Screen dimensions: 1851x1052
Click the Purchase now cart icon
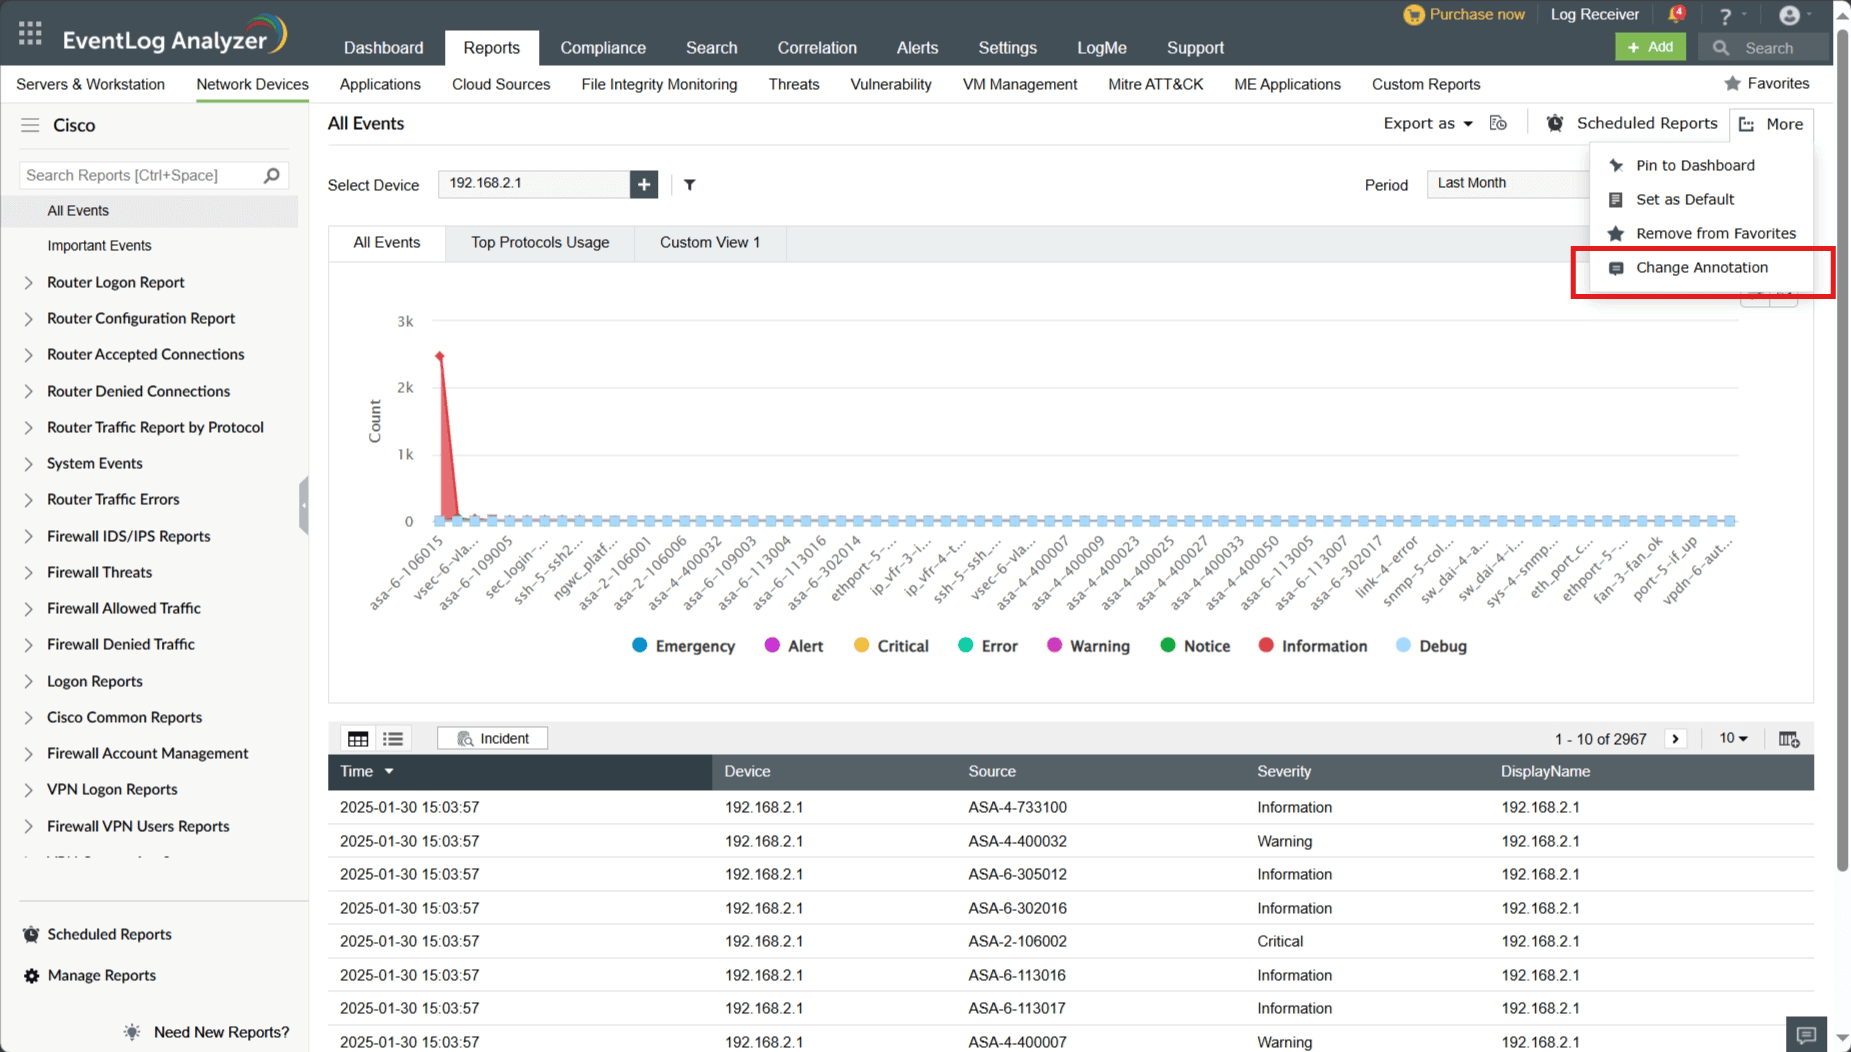[1413, 15]
